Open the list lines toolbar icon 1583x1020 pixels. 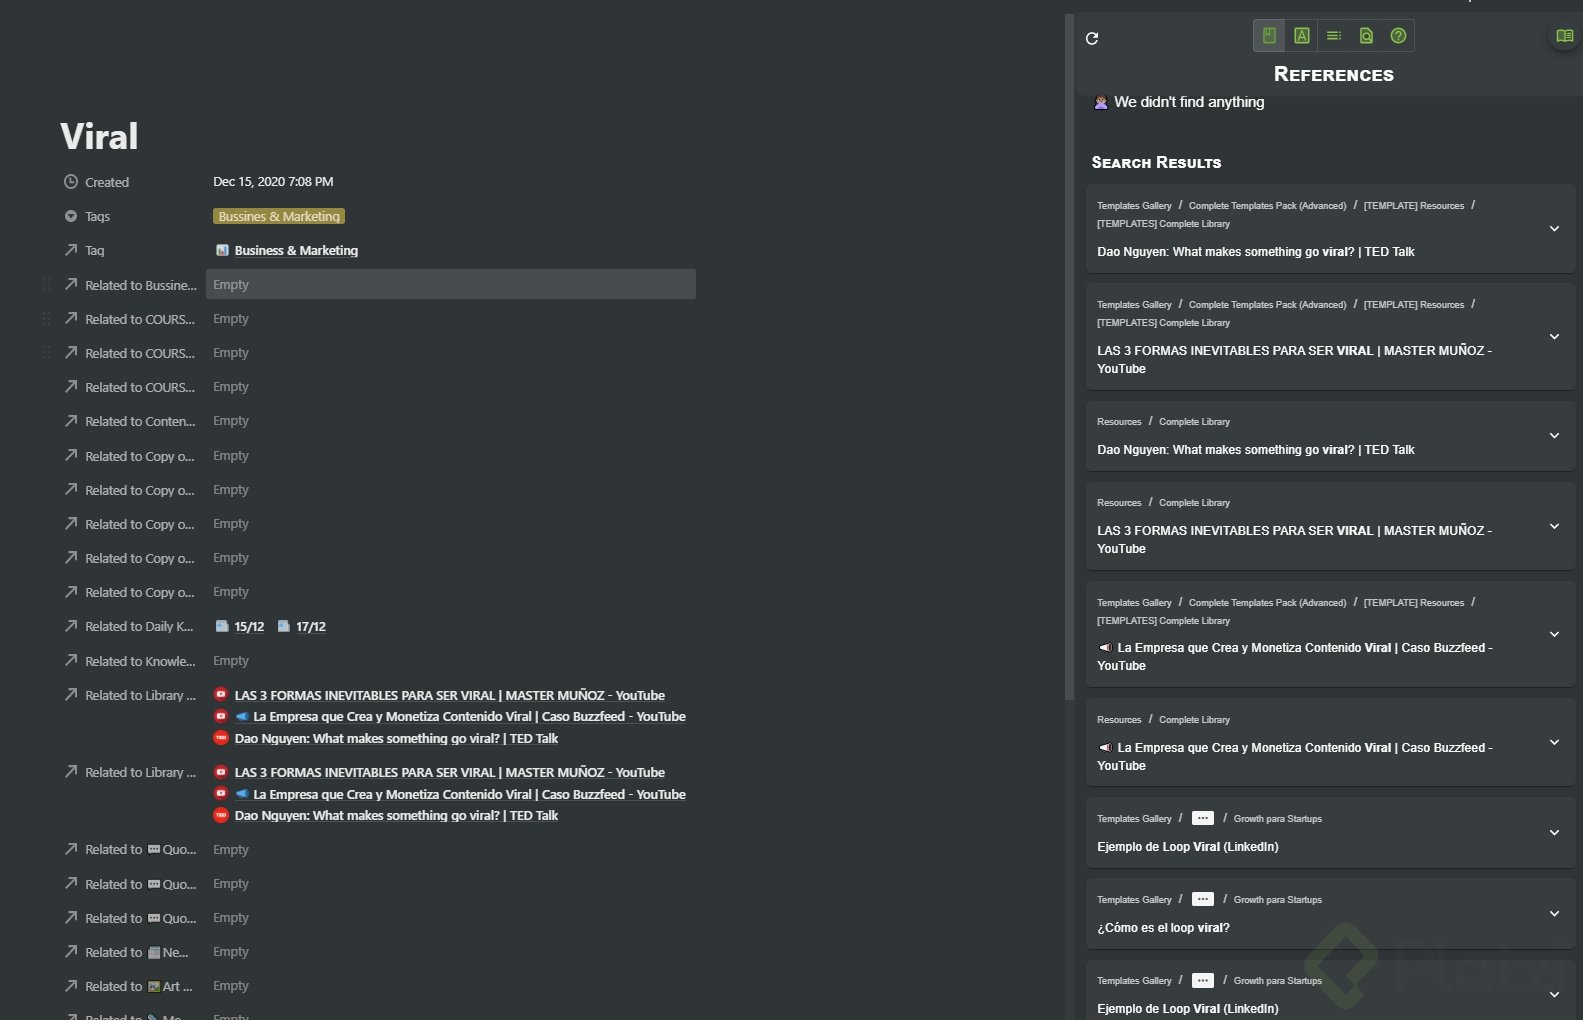pyautogui.click(x=1334, y=36)
